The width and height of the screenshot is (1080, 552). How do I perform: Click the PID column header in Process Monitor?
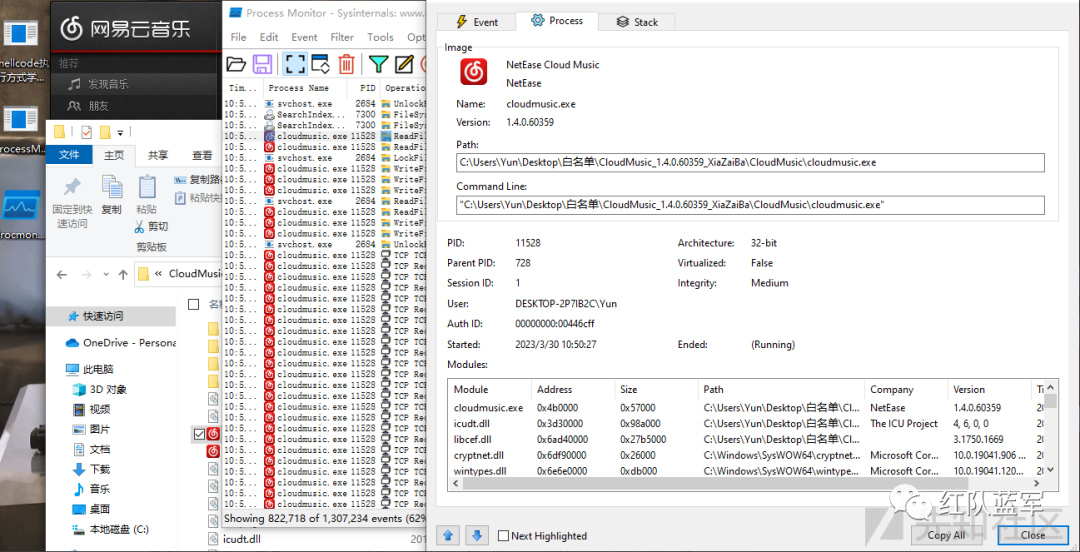pyautogui.click(x=368, y=88)
